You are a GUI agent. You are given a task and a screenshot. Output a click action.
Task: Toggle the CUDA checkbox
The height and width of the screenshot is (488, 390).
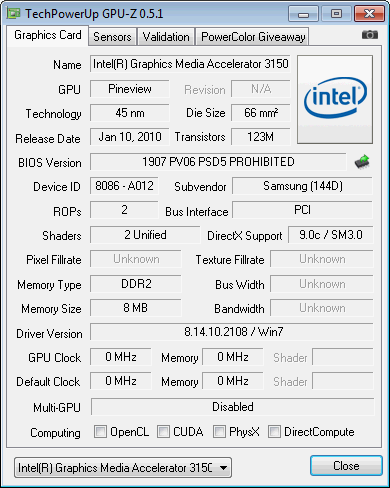163,431
